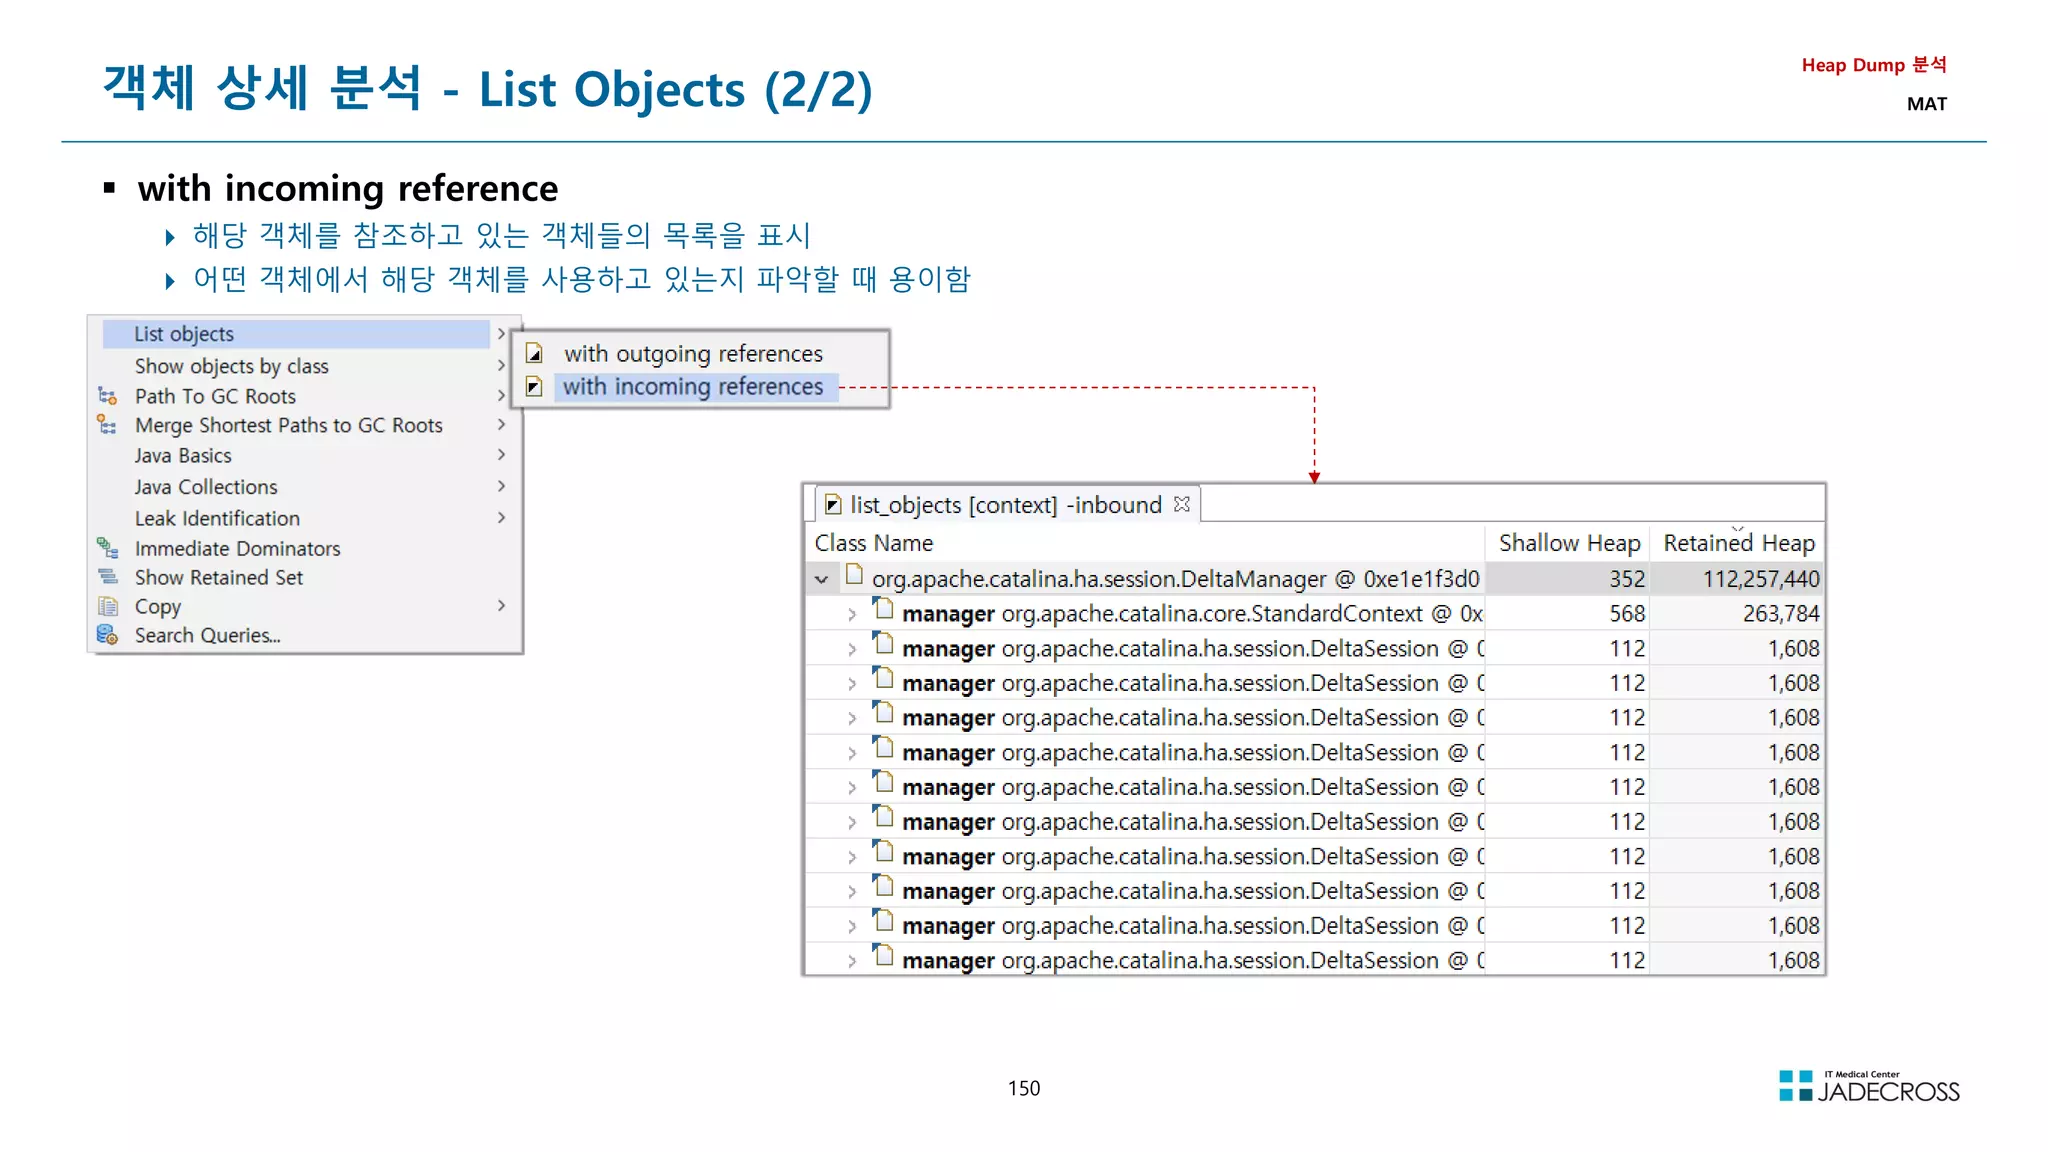2048x1152 pixels.
Task: Click the Java Basics submenu arrow
Action: [501, 455]
